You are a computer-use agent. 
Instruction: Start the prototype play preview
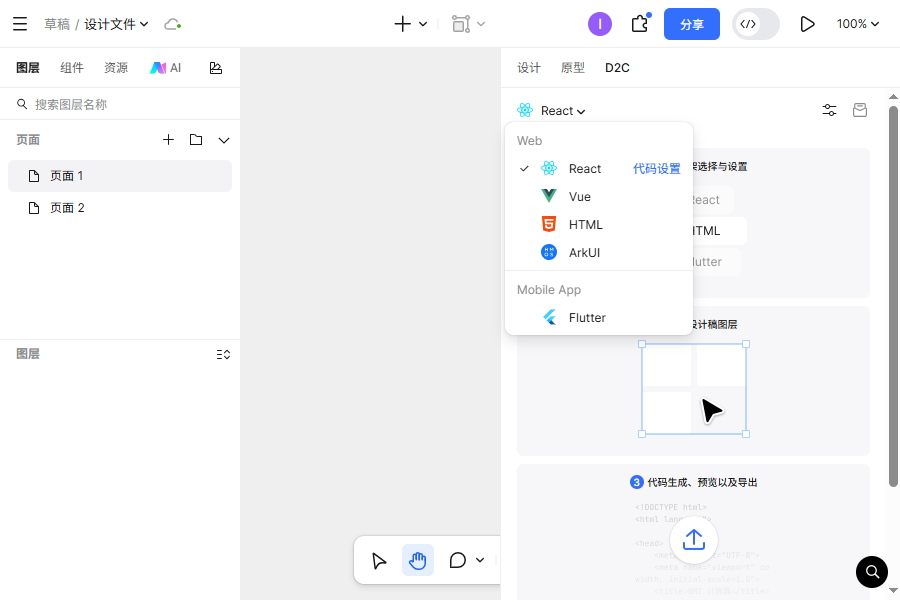pos(807,24)
